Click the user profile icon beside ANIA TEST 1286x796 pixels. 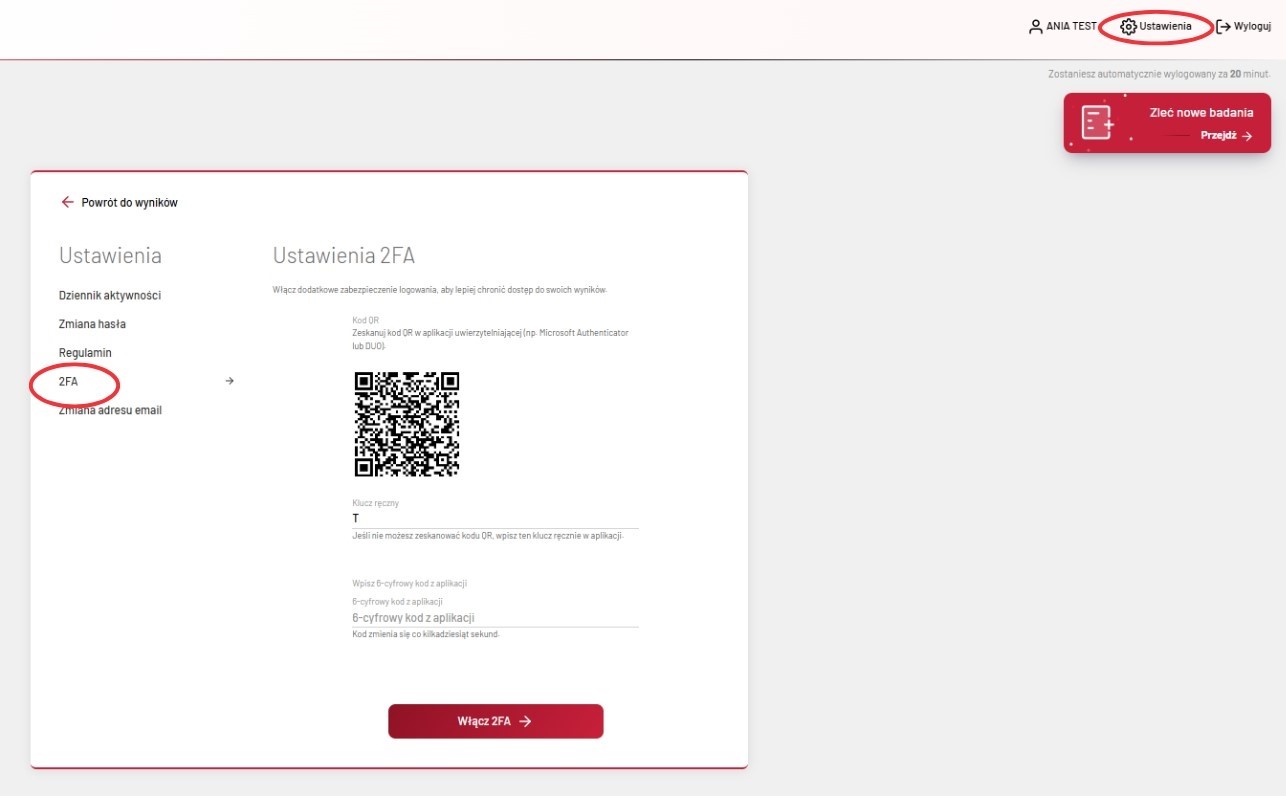tap(1036, 27)
